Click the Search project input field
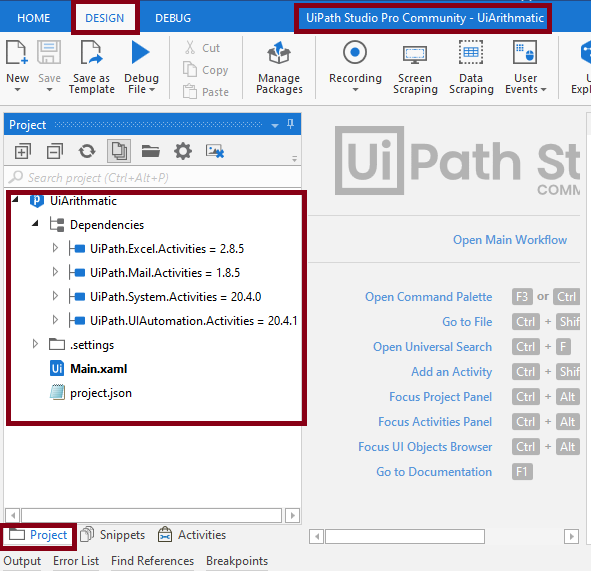 (x=153, y=177)
